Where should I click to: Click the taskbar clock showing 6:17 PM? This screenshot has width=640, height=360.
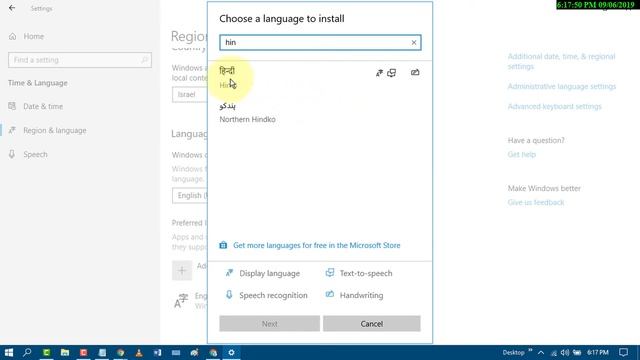coord(598,353)
